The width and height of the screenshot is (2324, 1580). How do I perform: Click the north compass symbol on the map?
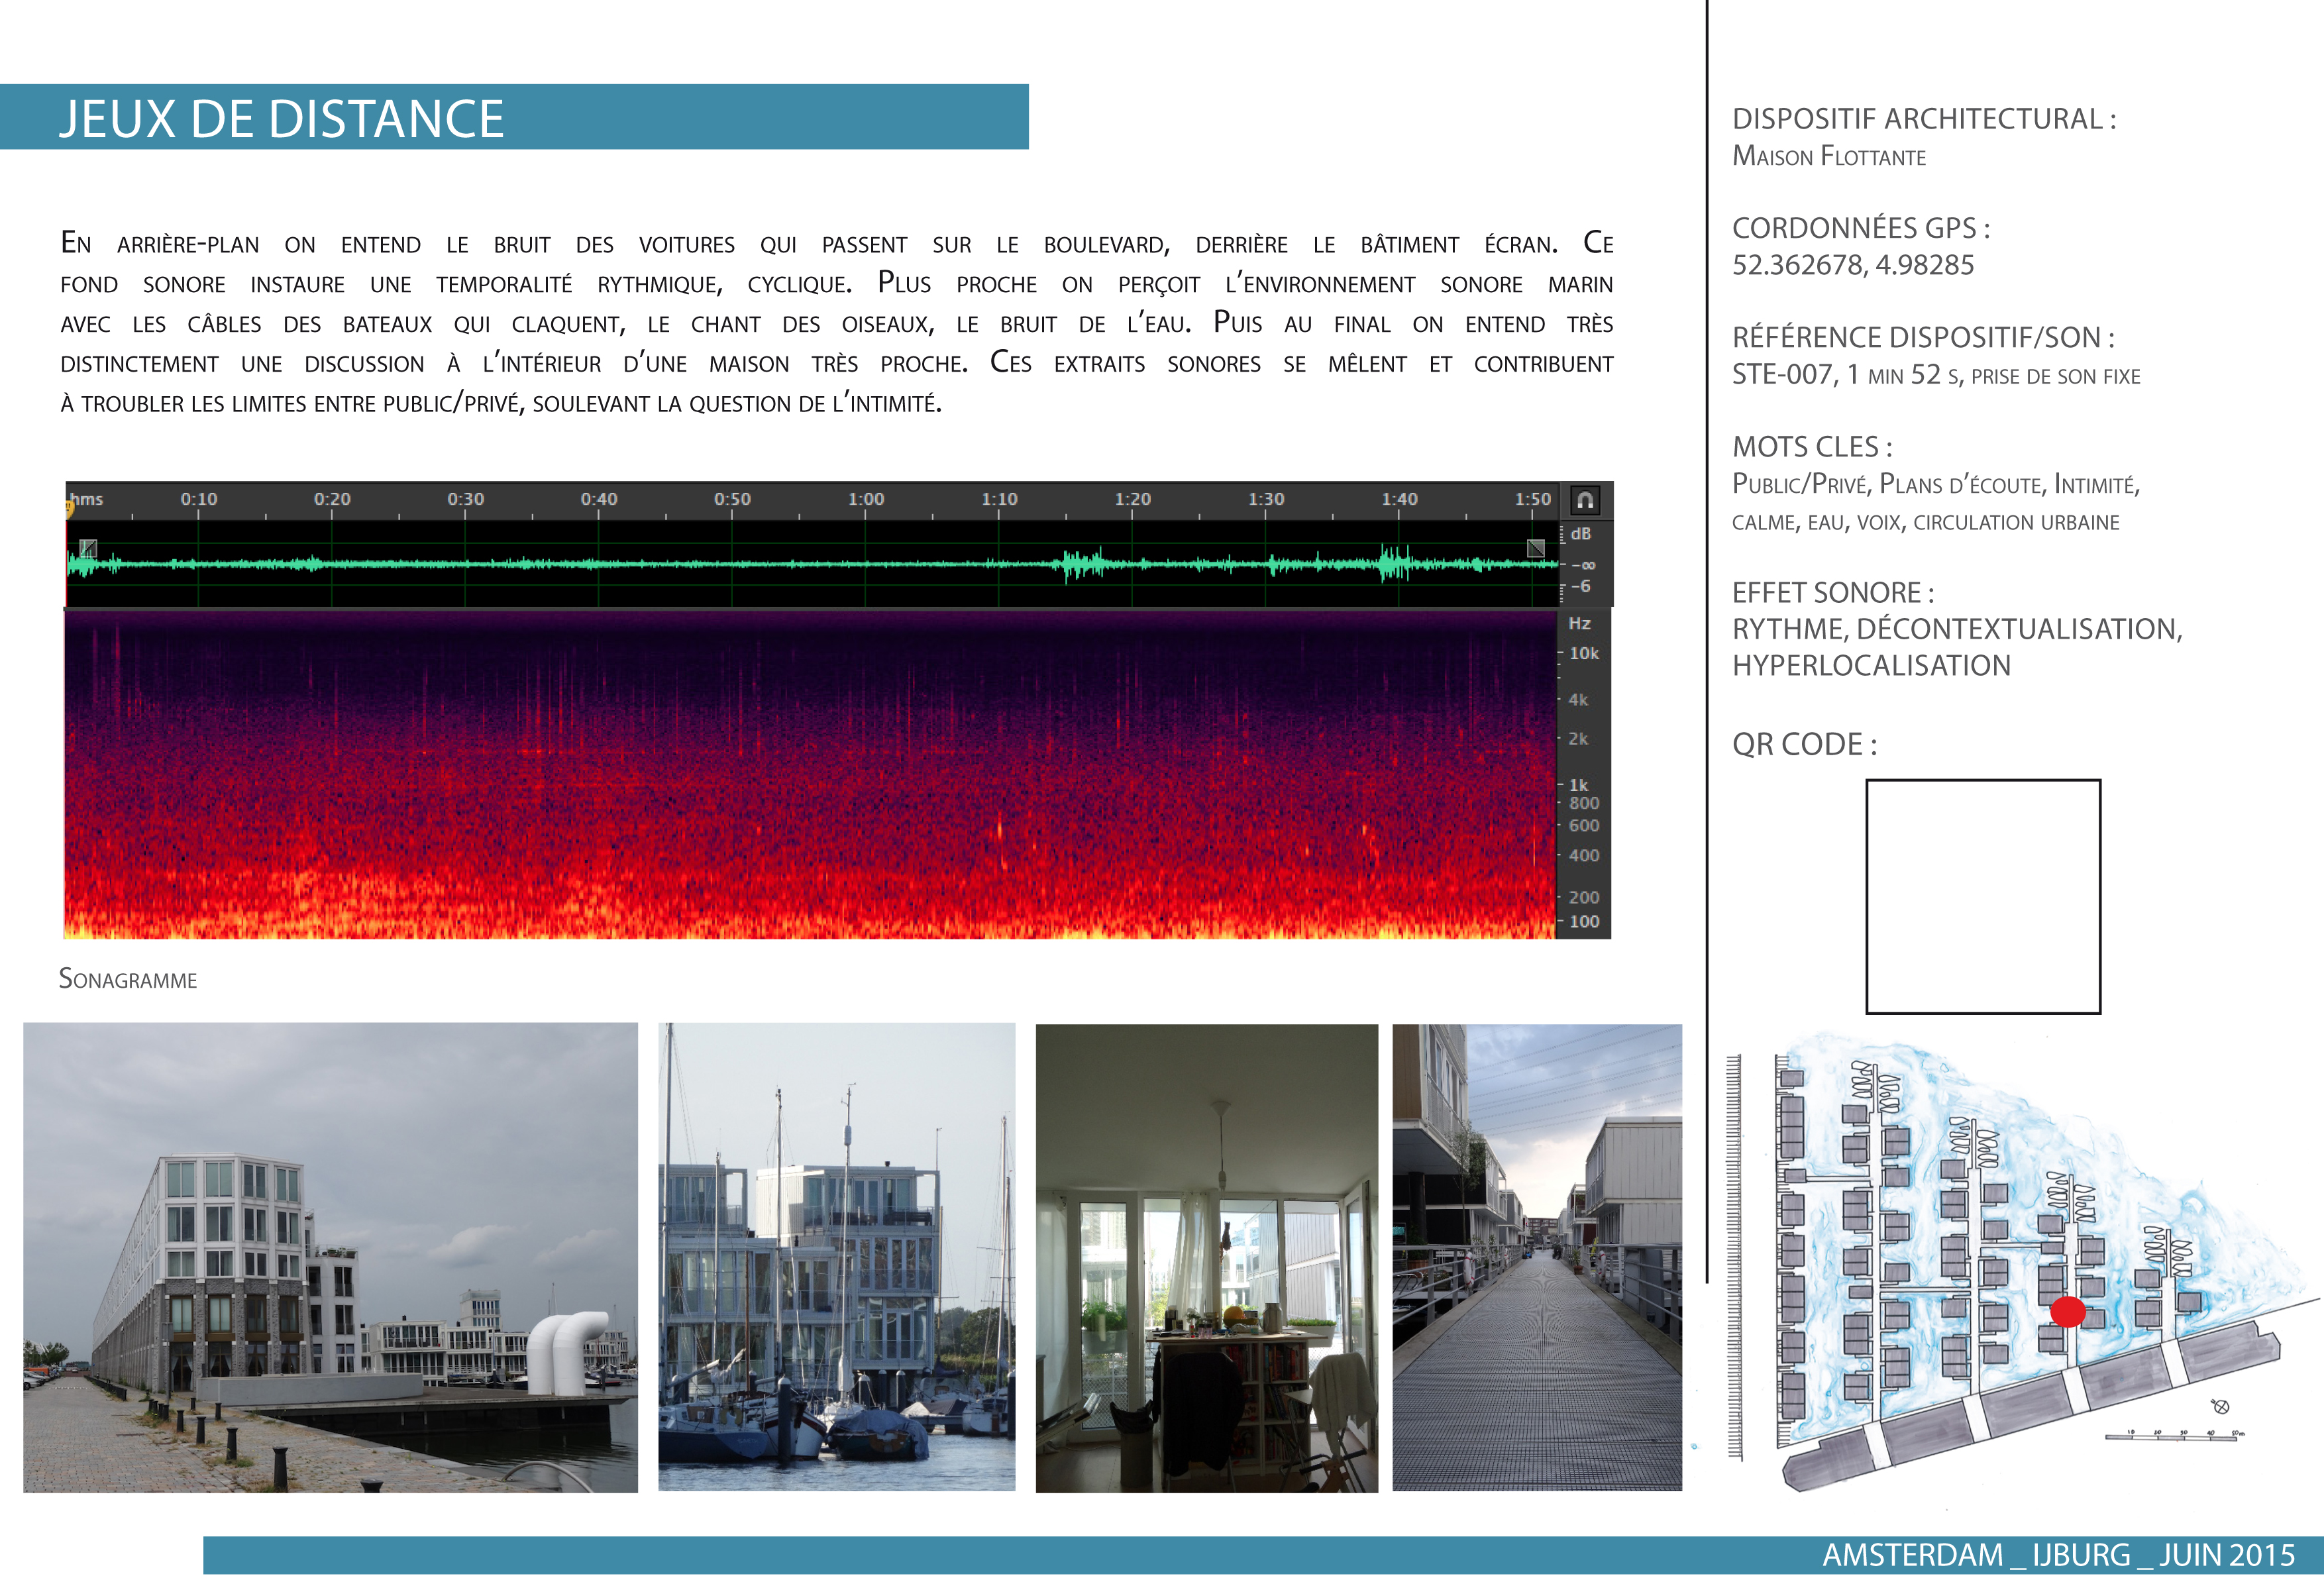coord(2220,1406)
